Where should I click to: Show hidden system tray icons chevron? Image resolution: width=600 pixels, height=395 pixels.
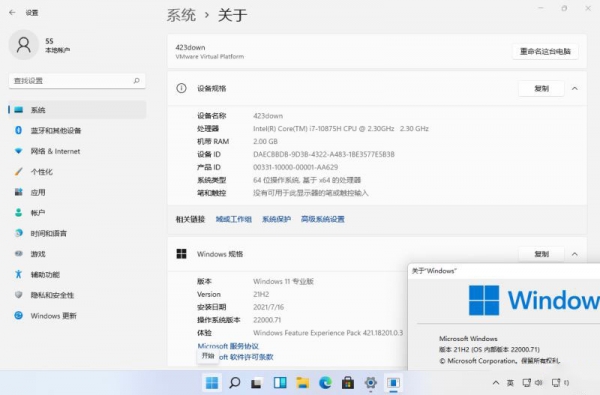click(x=496, y=382)
